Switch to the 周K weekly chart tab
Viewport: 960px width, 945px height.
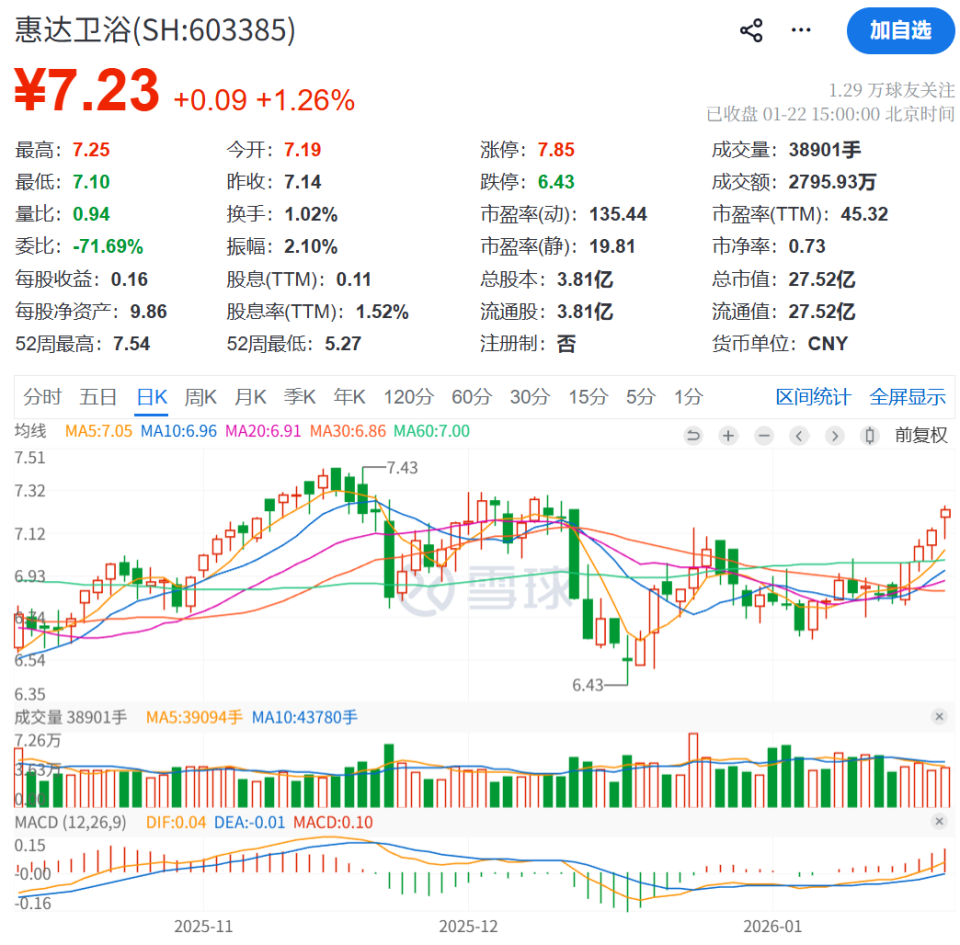click(x=200, y=396)
